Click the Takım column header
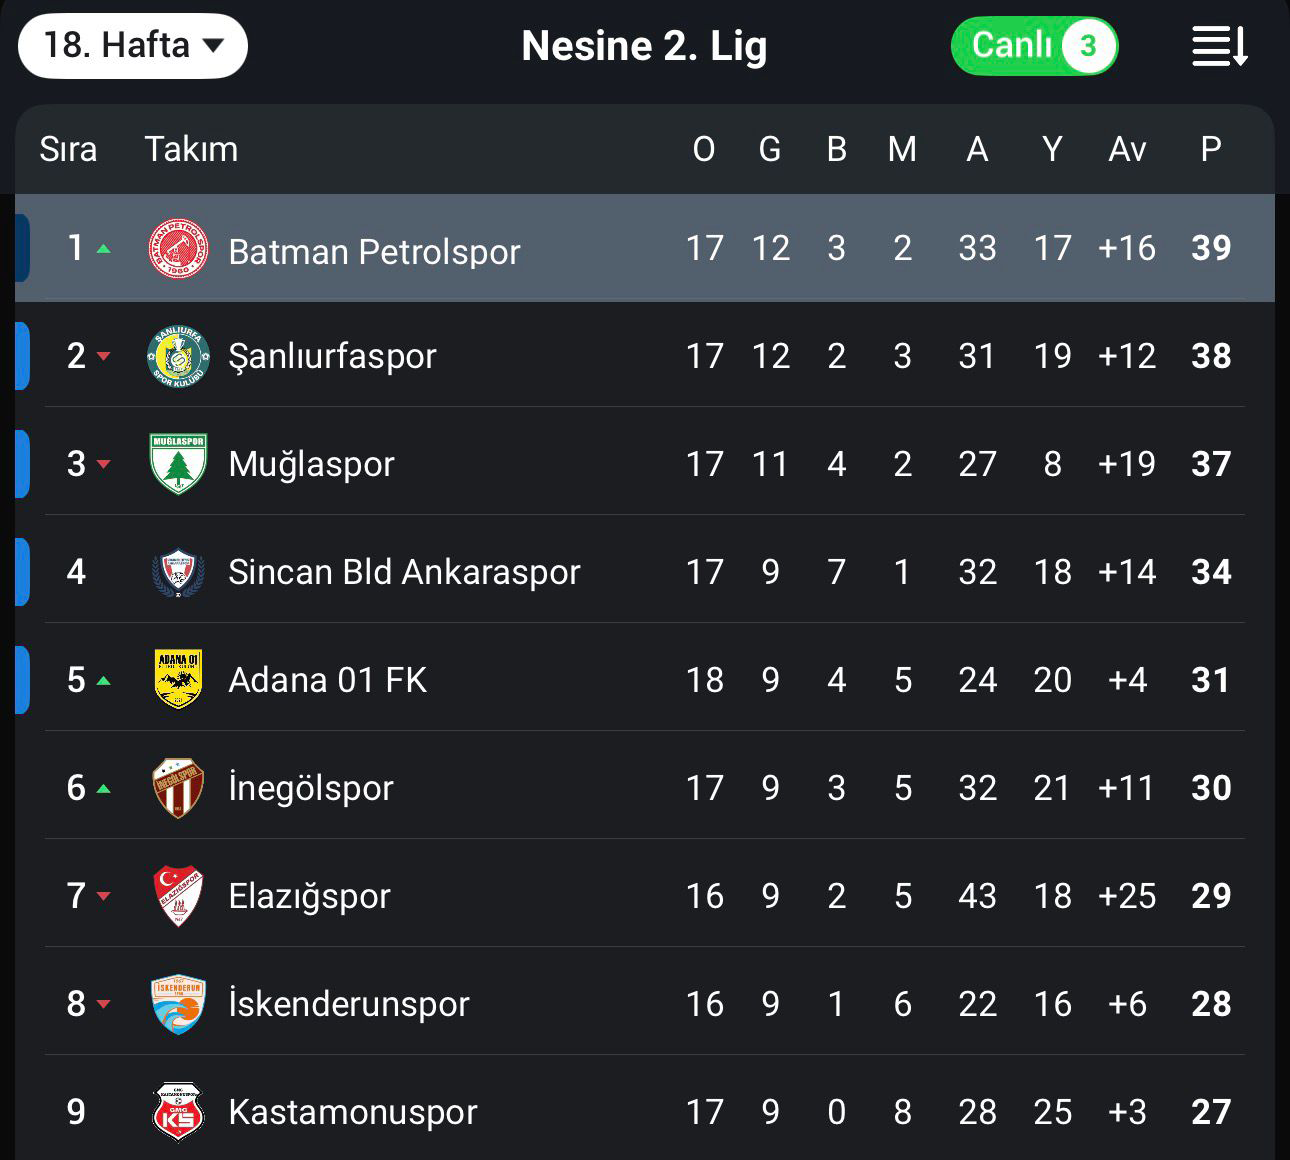This screenshot has width=1290, height=1160. (x=191, y=149)
